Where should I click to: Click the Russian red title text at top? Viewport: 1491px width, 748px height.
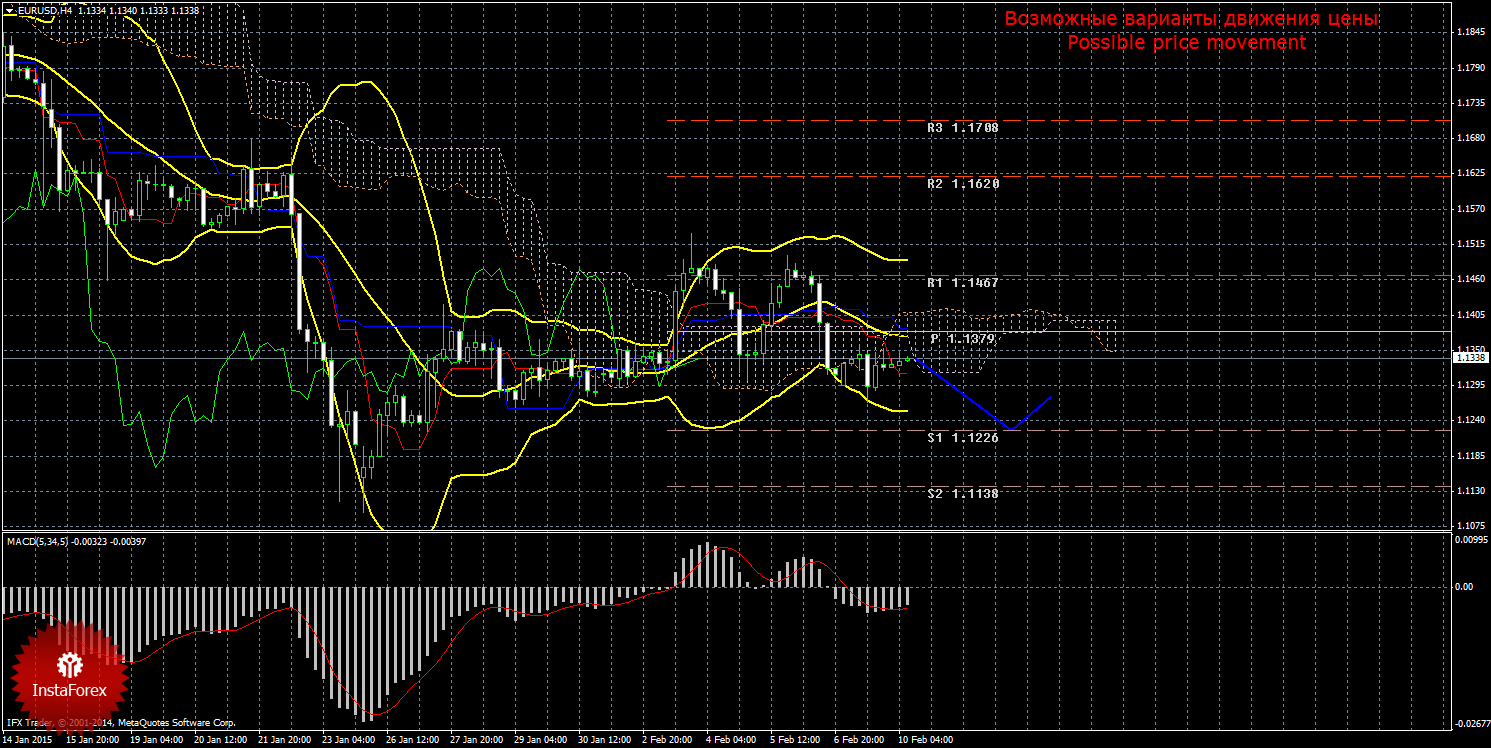(1190, 19)
